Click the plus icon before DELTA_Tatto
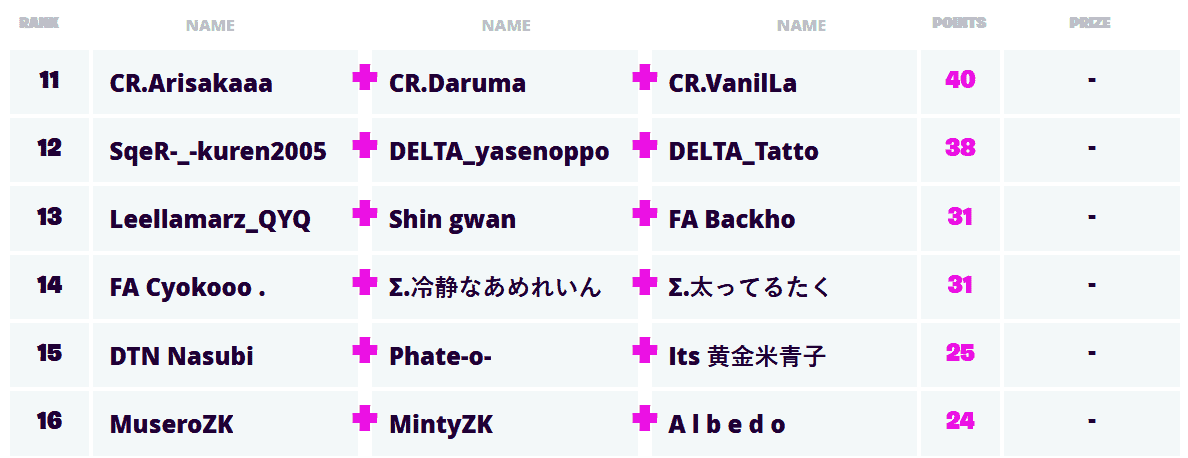Image resolution: width=1188 pixels, height=458 pixels. [x=645, y=146]
